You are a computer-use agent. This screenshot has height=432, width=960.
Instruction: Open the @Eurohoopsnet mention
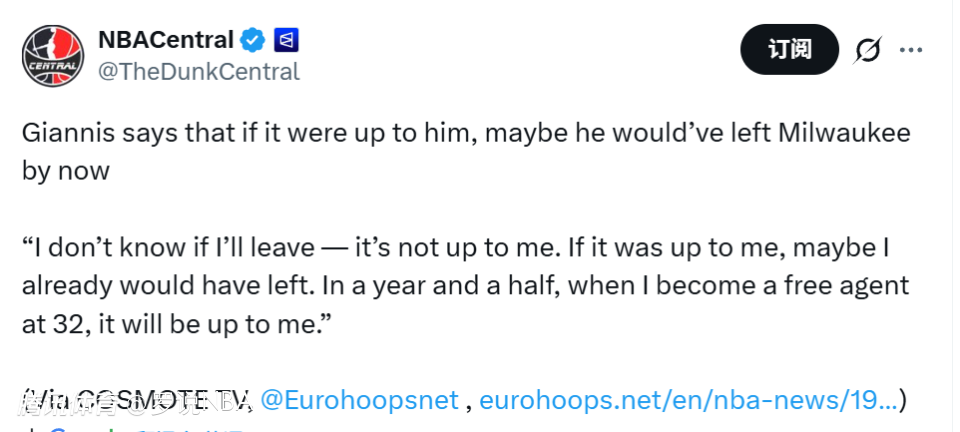click(x=358, y=400)
